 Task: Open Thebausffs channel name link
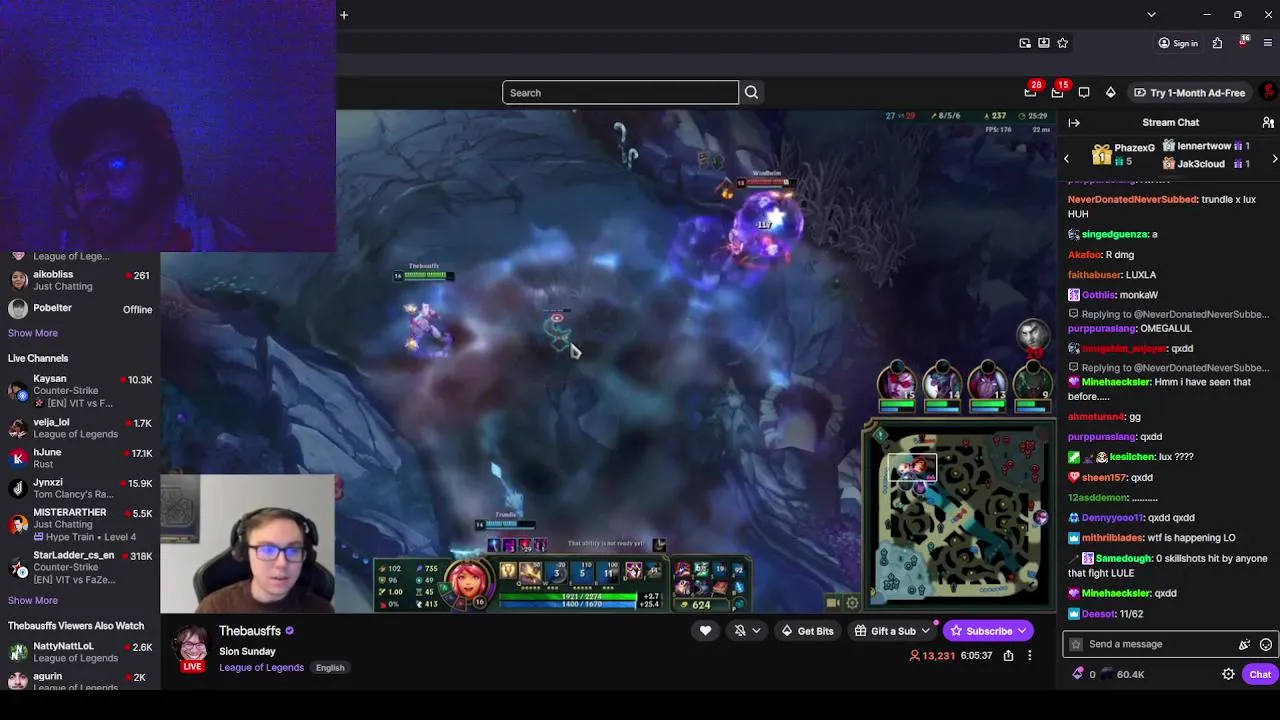(x=250, y=631)
